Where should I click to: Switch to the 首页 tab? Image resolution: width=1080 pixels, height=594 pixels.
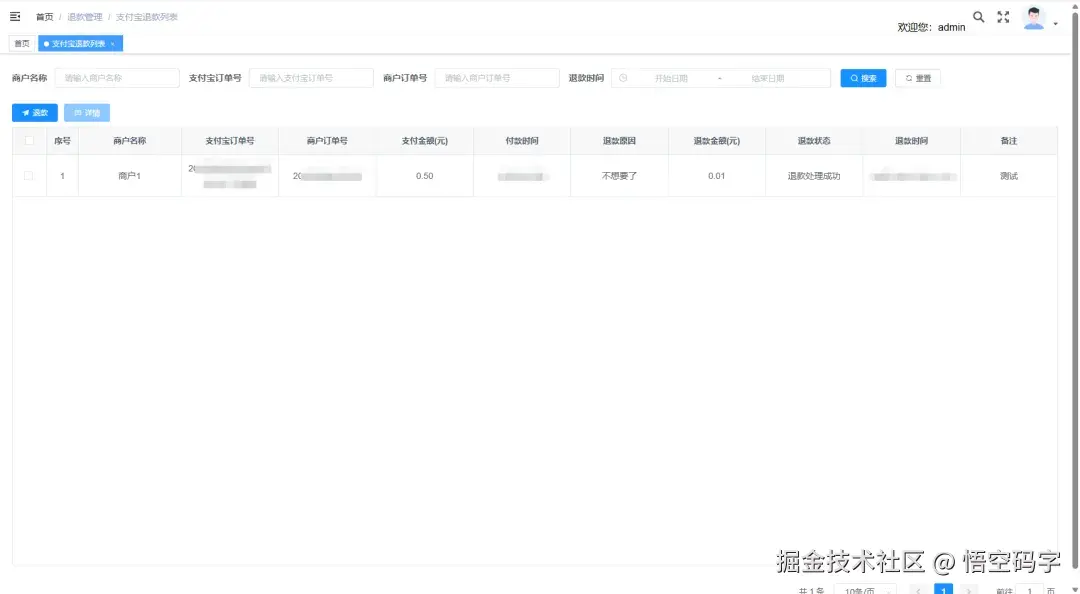(21, 43)
